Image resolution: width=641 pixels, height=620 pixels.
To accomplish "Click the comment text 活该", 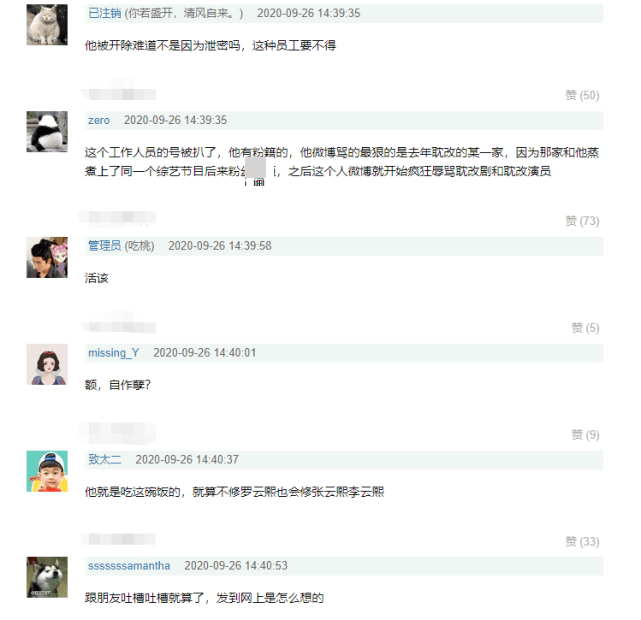I will pos(97,279).
